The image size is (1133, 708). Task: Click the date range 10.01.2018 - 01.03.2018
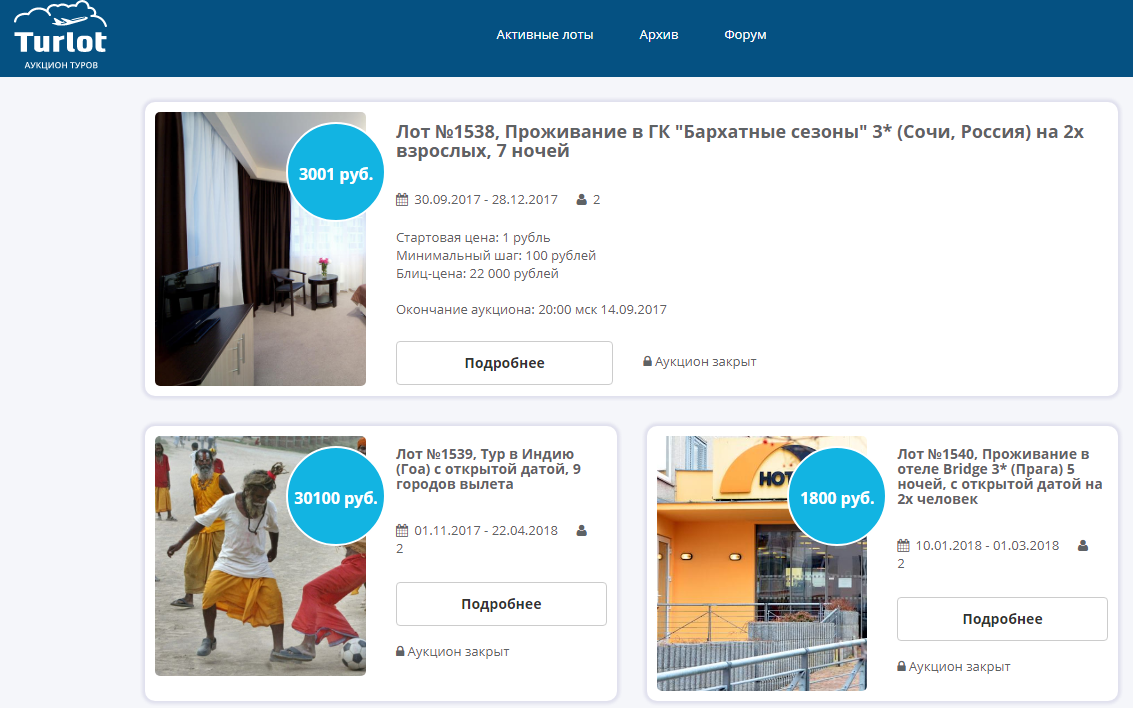987,545
